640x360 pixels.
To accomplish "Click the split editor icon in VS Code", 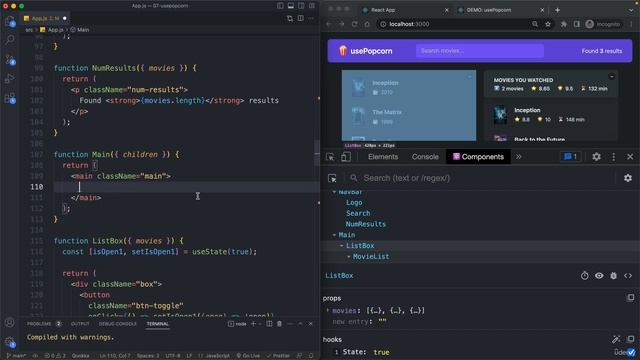I will tap(301, 18).
